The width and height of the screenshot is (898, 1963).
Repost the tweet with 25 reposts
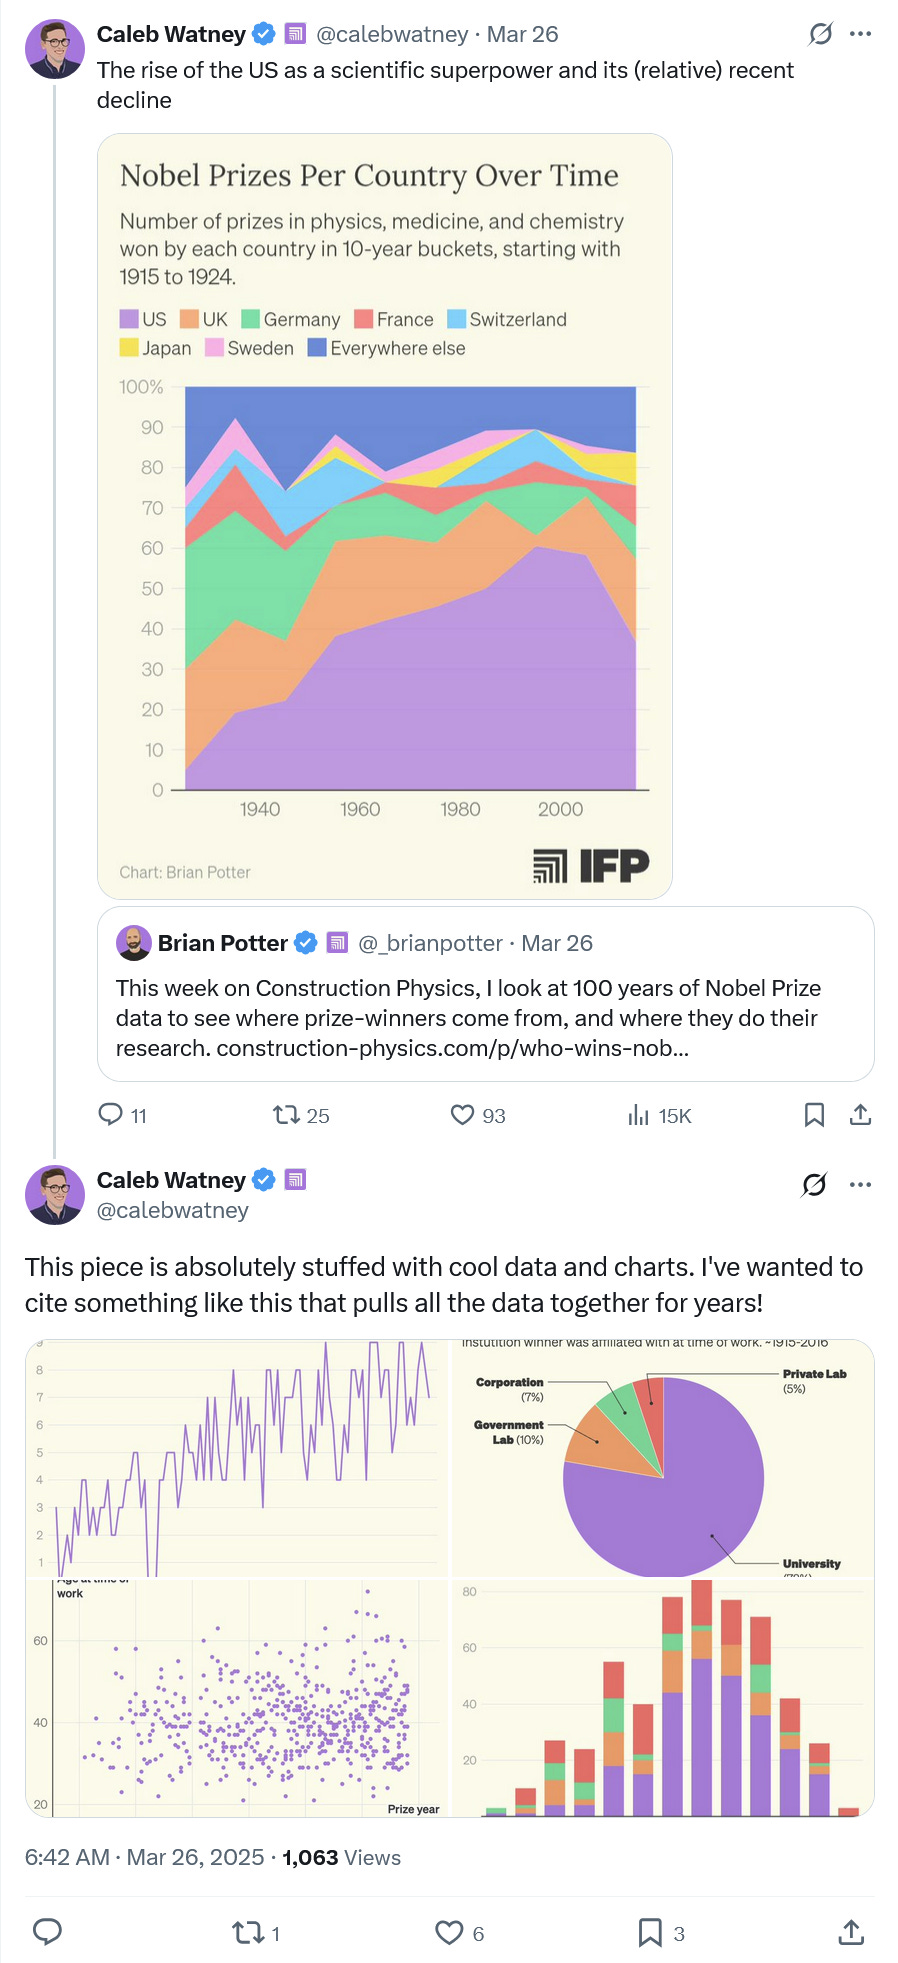(287, 1115)
